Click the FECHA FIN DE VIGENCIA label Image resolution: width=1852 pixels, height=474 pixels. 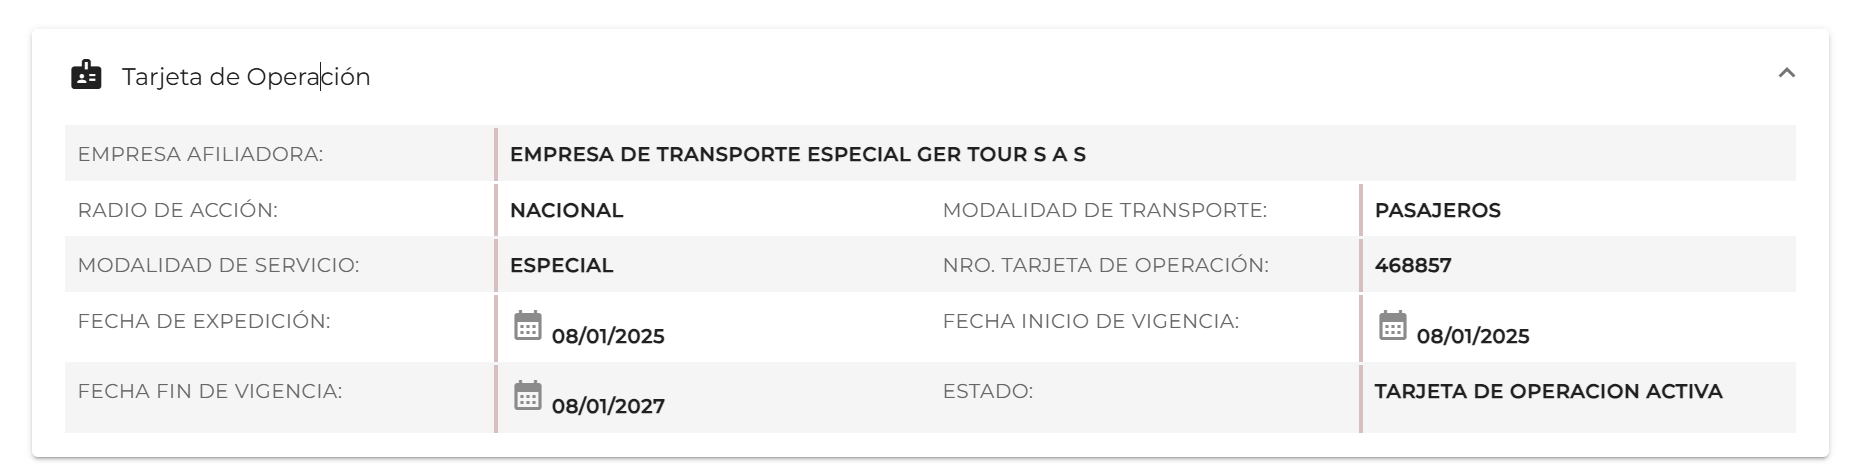pos(209,391)
